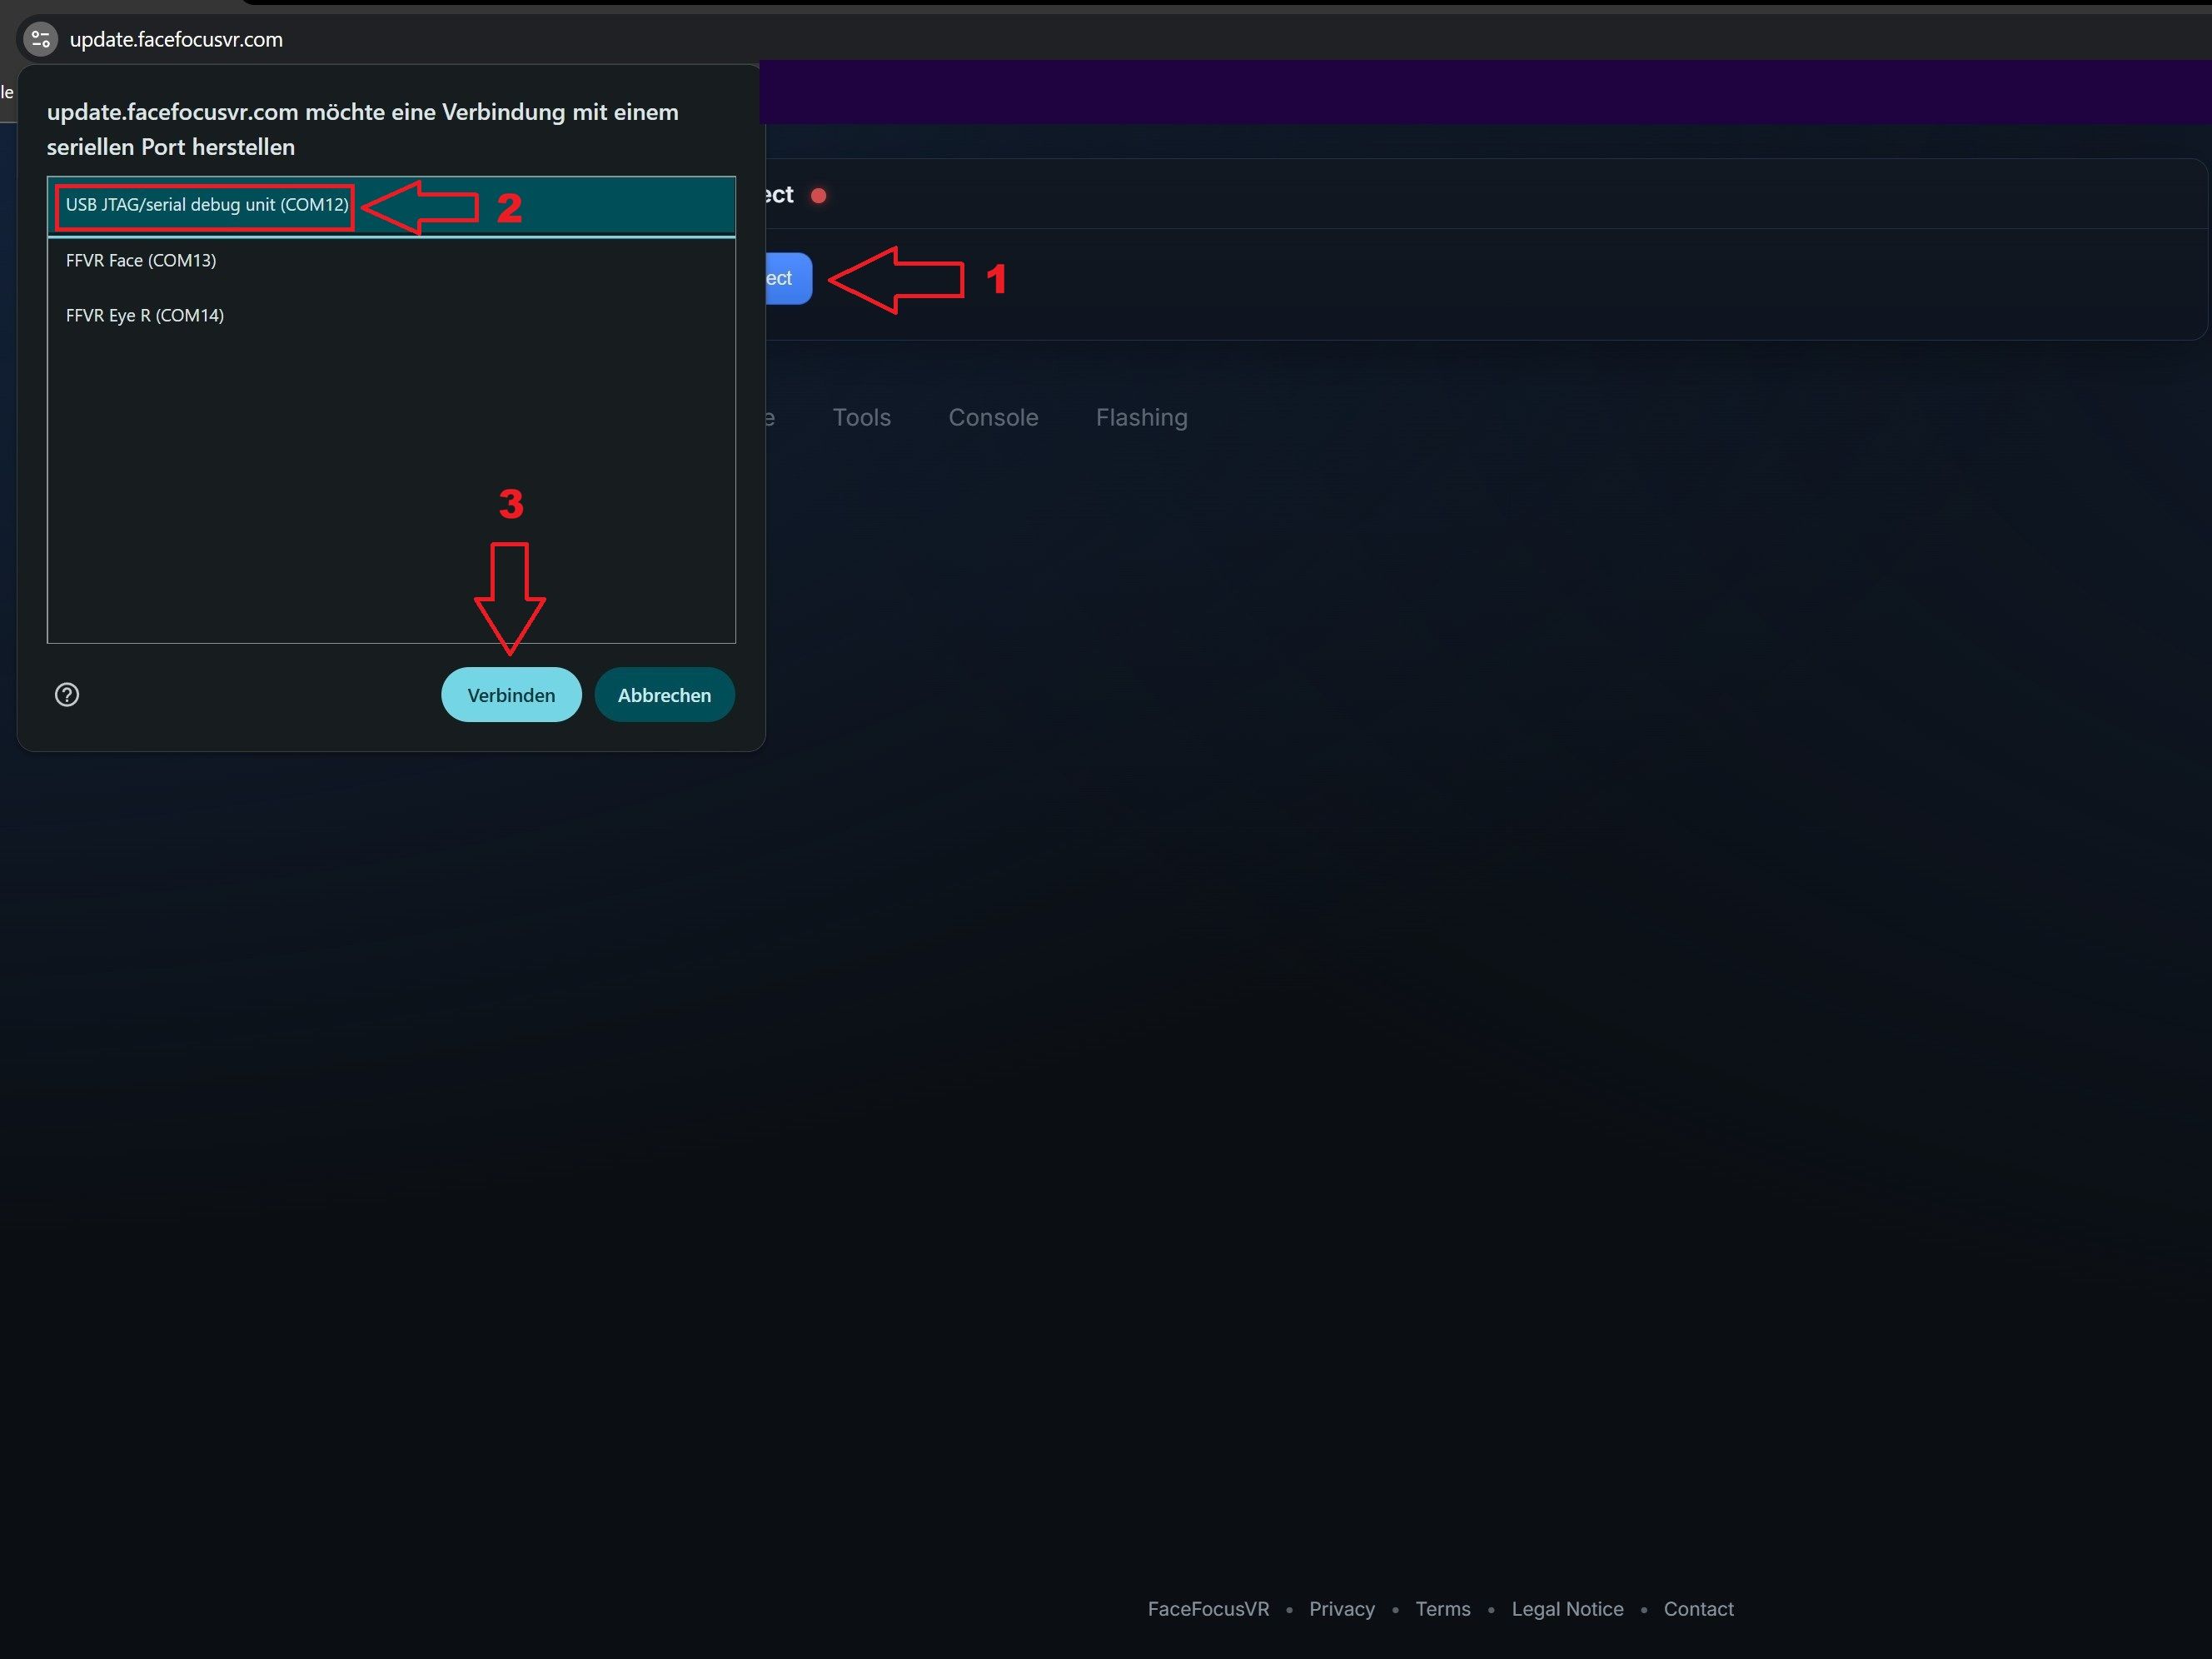Viewport: 2212px width, 1659px height.
Task: Open the Legal Notice link
Action: tap(1567, 1609)
